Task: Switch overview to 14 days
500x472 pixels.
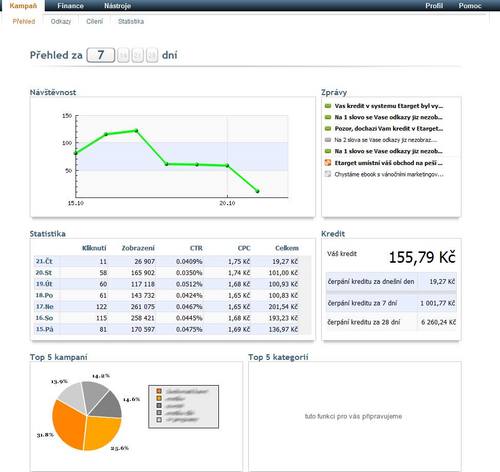Action: click(x=123, y=55)
